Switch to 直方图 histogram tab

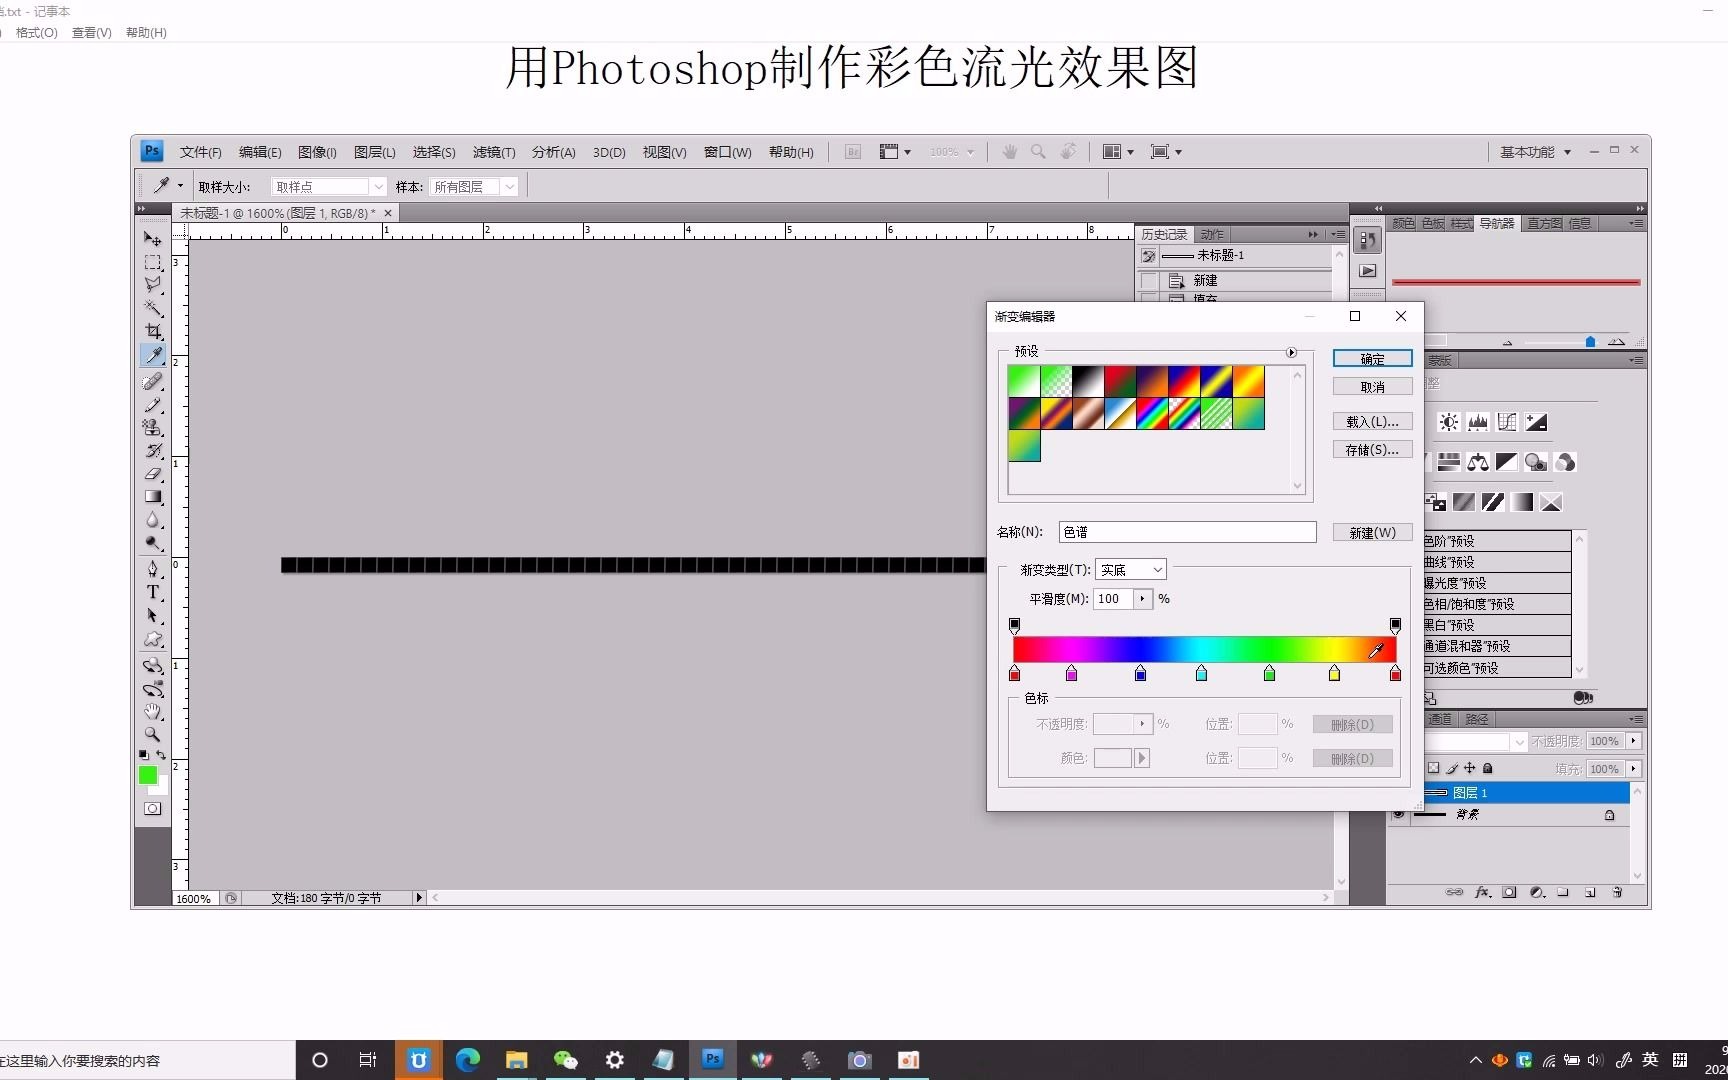point(1544,224)
